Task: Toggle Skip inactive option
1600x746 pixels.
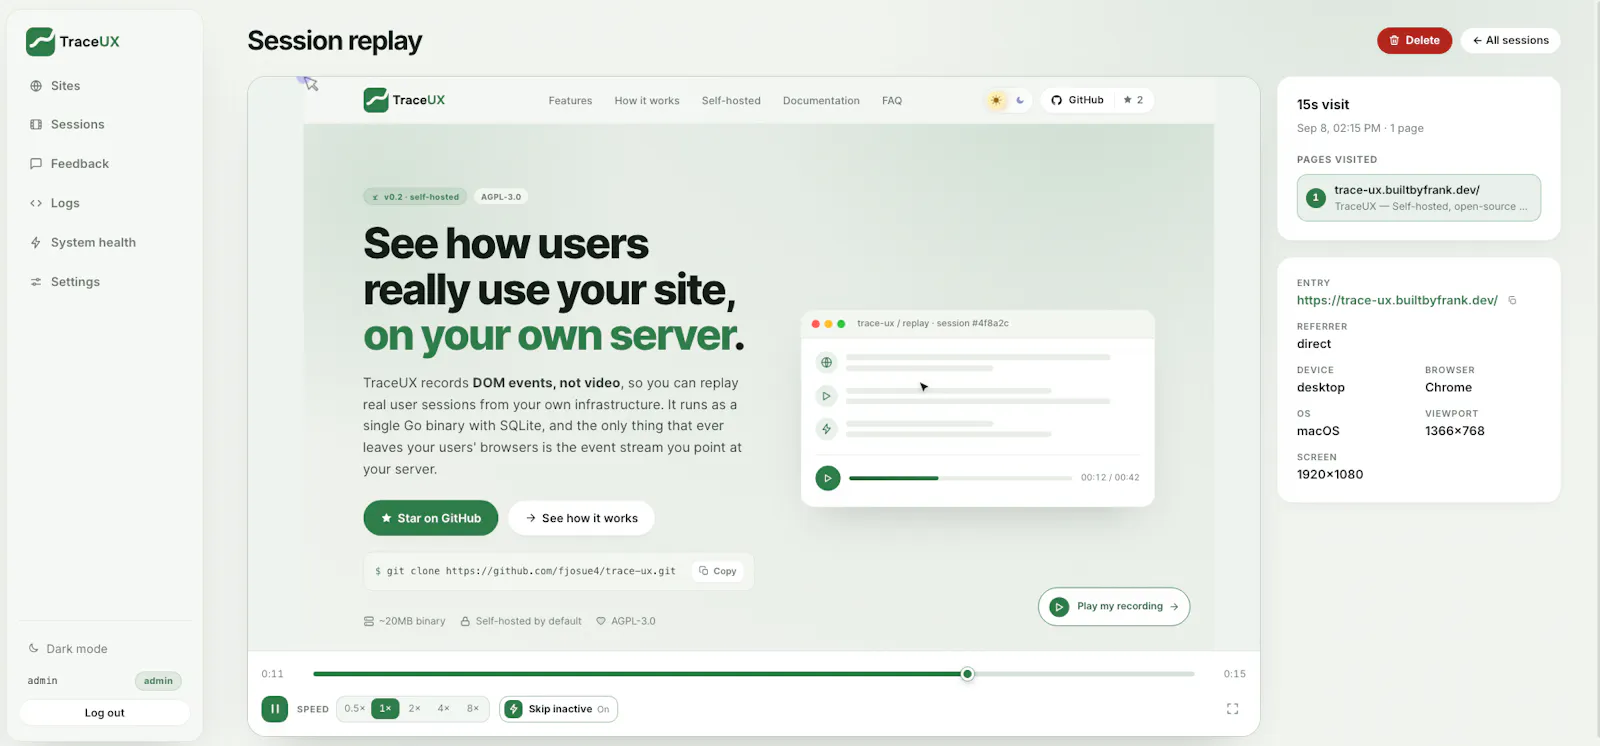Action: 559,709
